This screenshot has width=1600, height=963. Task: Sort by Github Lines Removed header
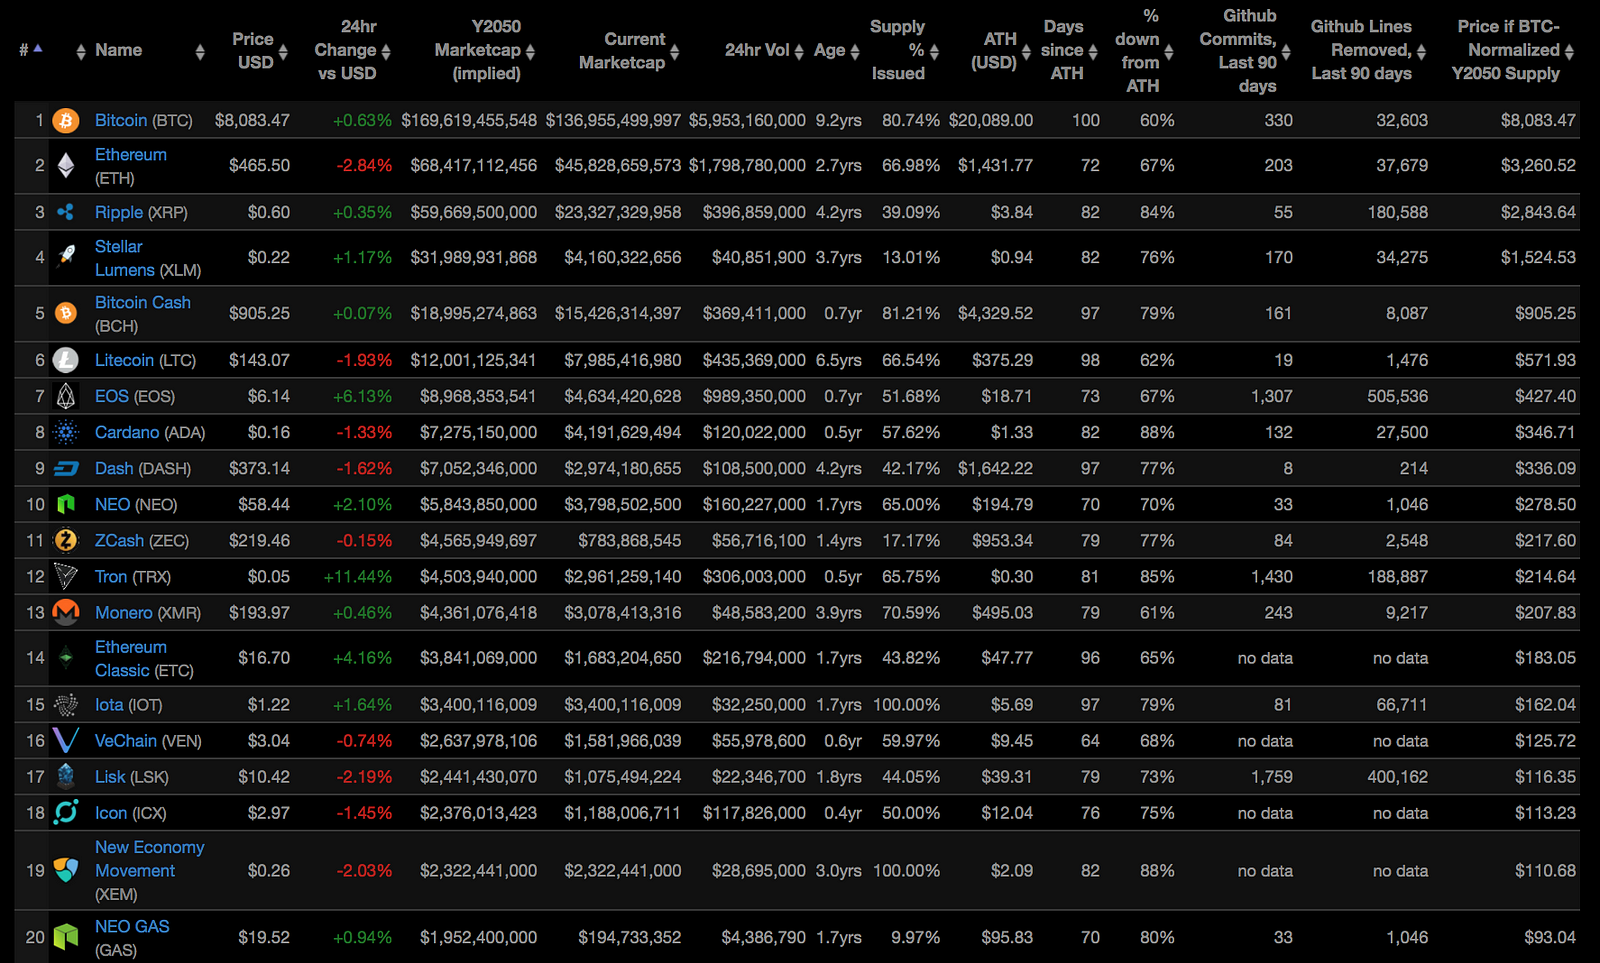coord(1368,50)
